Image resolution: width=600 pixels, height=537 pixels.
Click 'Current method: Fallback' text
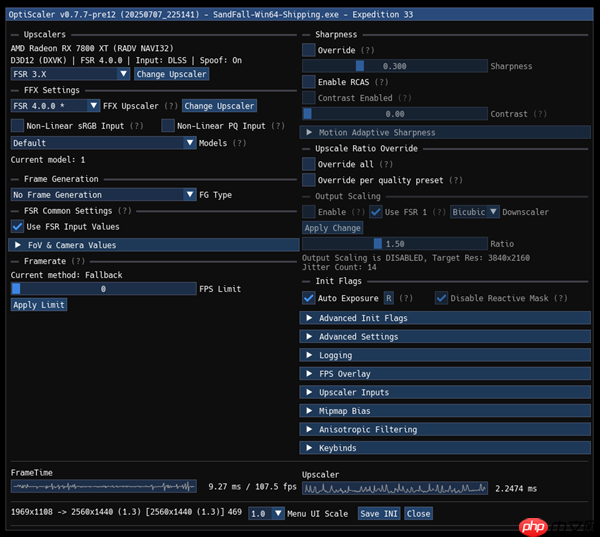[x=67, y=275]
